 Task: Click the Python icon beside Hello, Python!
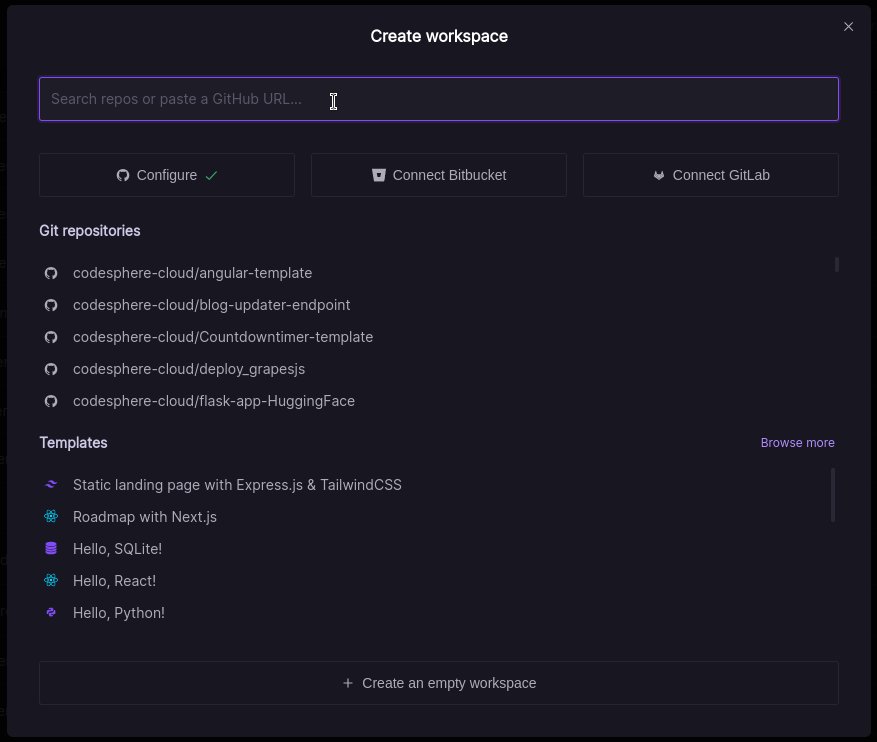pos(51,612)
